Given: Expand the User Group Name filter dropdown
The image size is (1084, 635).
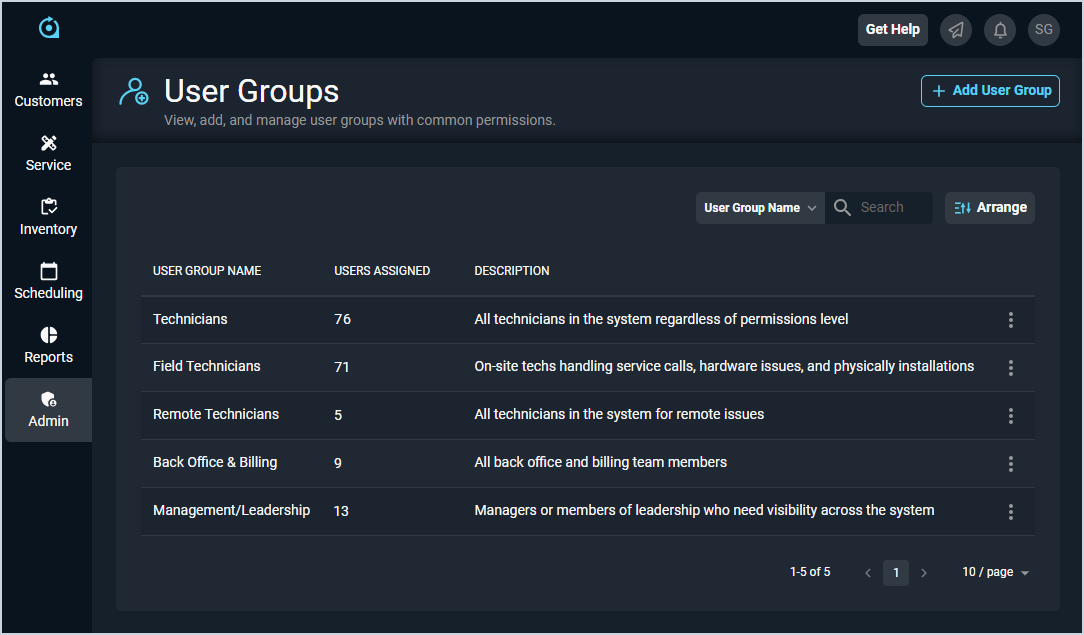Looking at the screenshot, I should click(x=760, y=208).
